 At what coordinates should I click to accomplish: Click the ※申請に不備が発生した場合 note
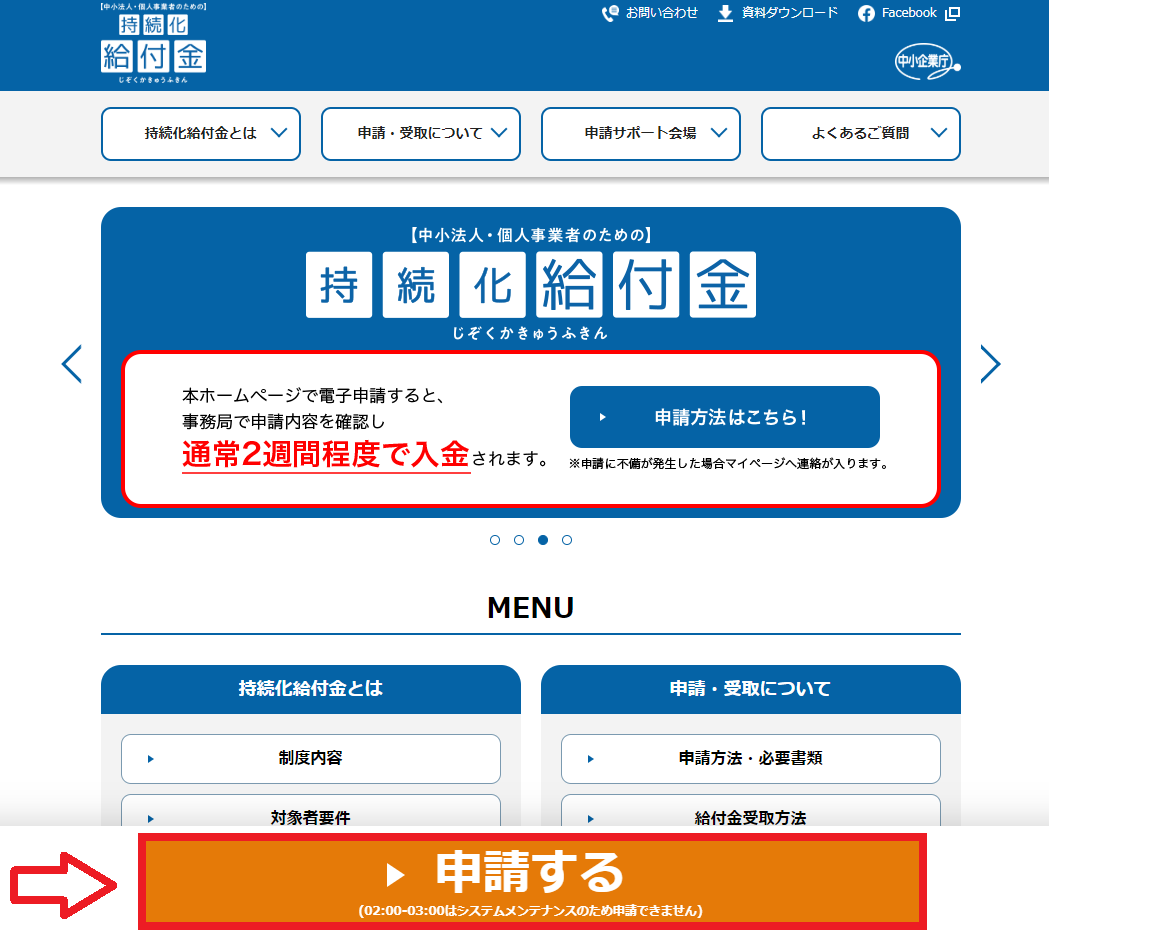point(730,464)
